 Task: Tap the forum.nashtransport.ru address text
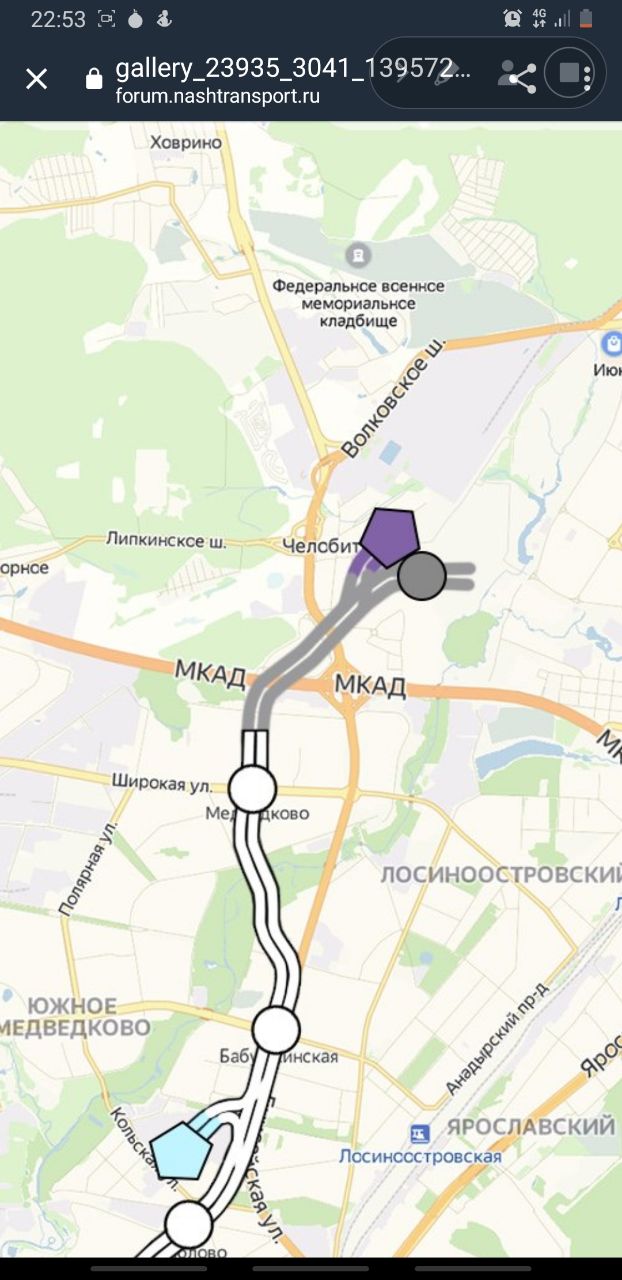(218, 97)
